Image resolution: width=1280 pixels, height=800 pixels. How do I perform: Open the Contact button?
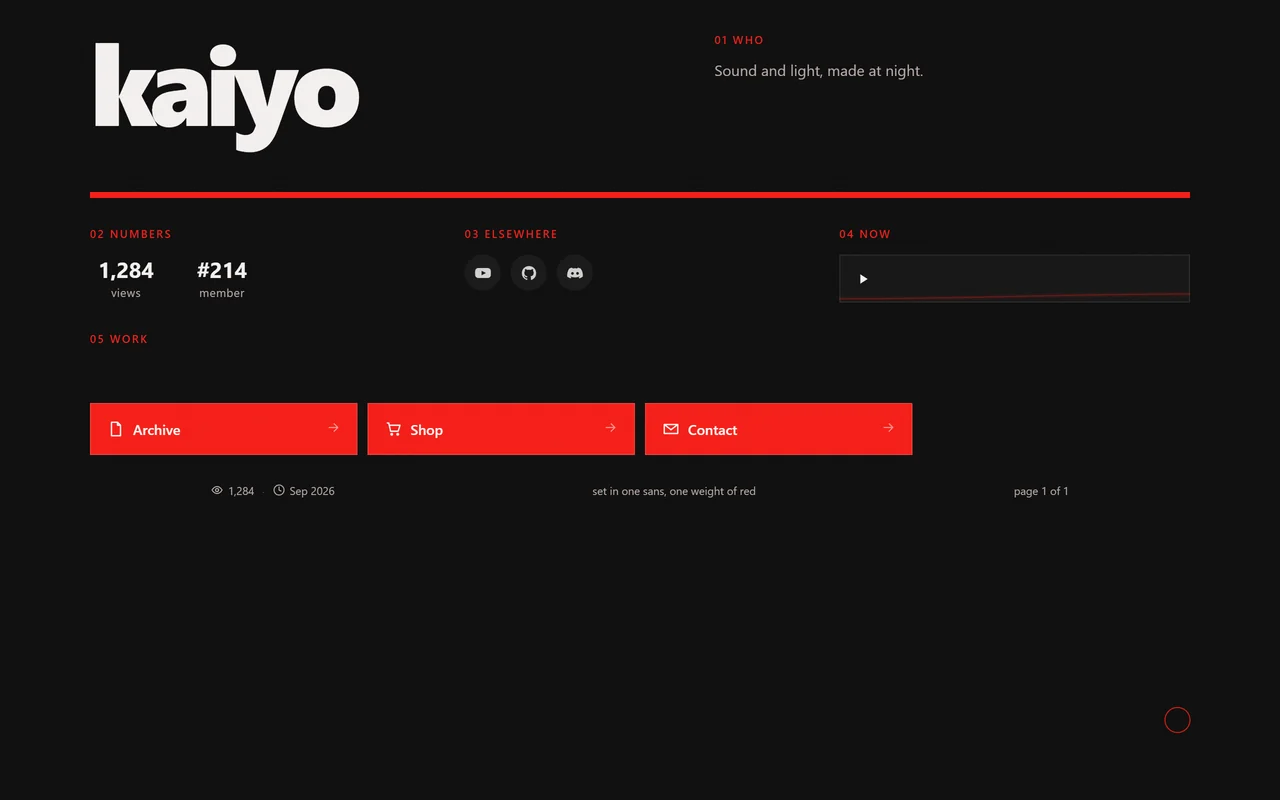(x=778, y=429)
